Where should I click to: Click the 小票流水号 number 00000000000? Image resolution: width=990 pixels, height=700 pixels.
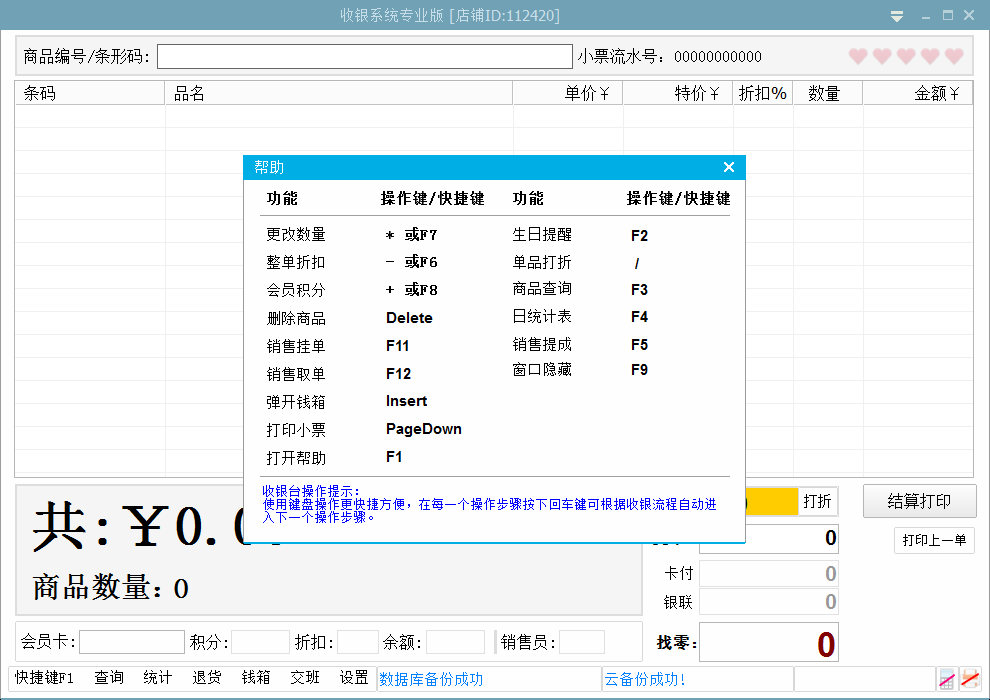point(718,57)
